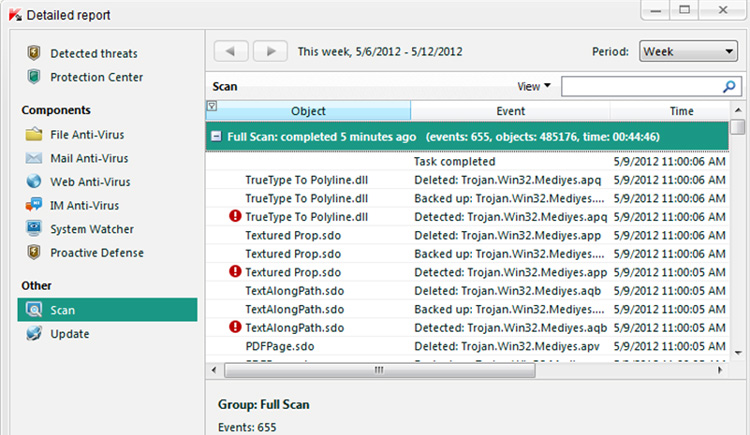Open Proactive Defense shield icon
Screen dimensions: 750x435
(x=34, y=253)
